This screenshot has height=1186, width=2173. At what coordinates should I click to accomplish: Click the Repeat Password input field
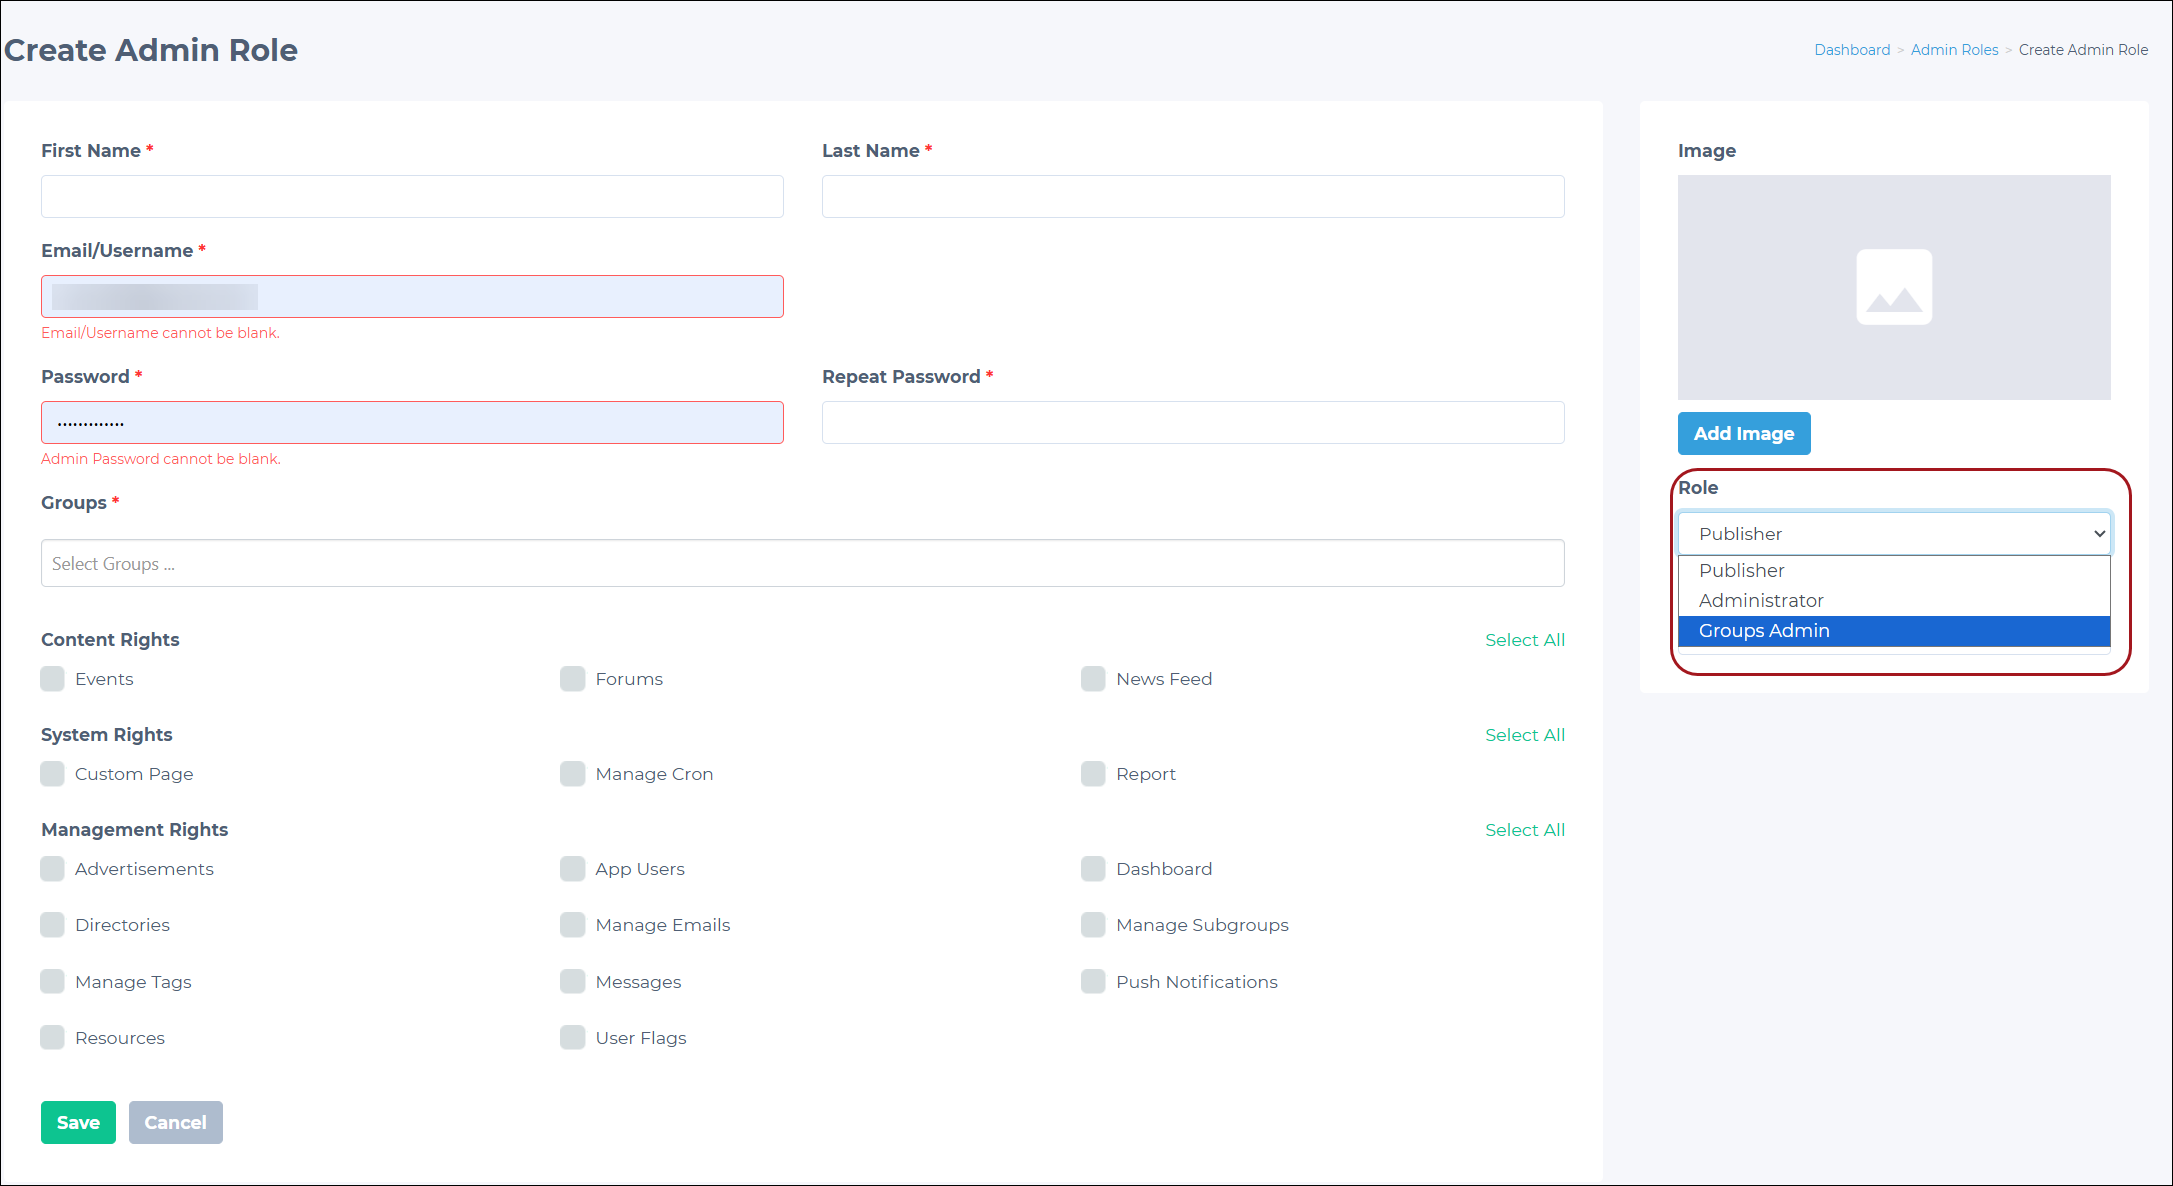(1193, 423)
